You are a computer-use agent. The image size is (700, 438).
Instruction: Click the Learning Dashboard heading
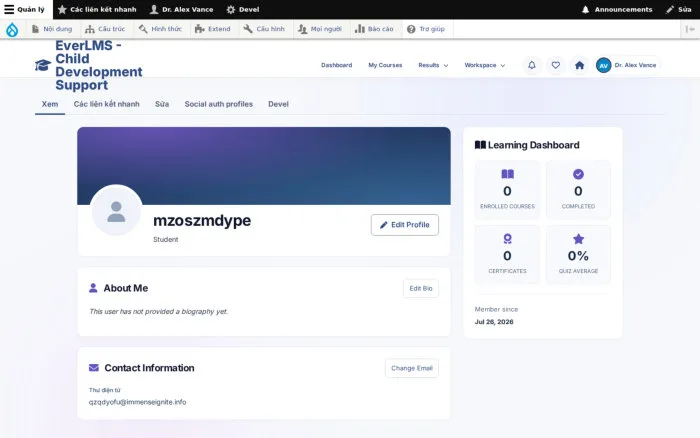coord(533,145)
